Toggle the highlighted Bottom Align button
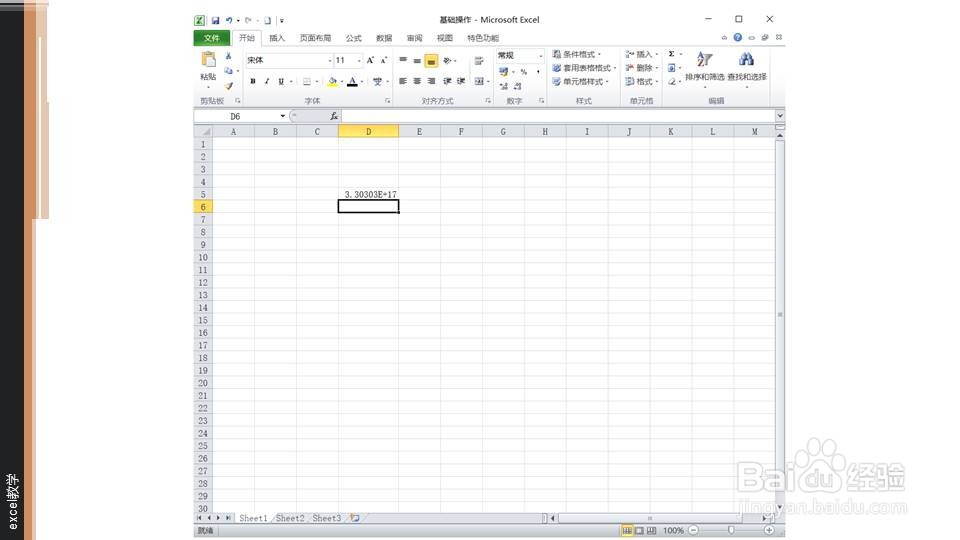This screenshot has width=960, height=540. pyautogui.click(x=431, y=61)
